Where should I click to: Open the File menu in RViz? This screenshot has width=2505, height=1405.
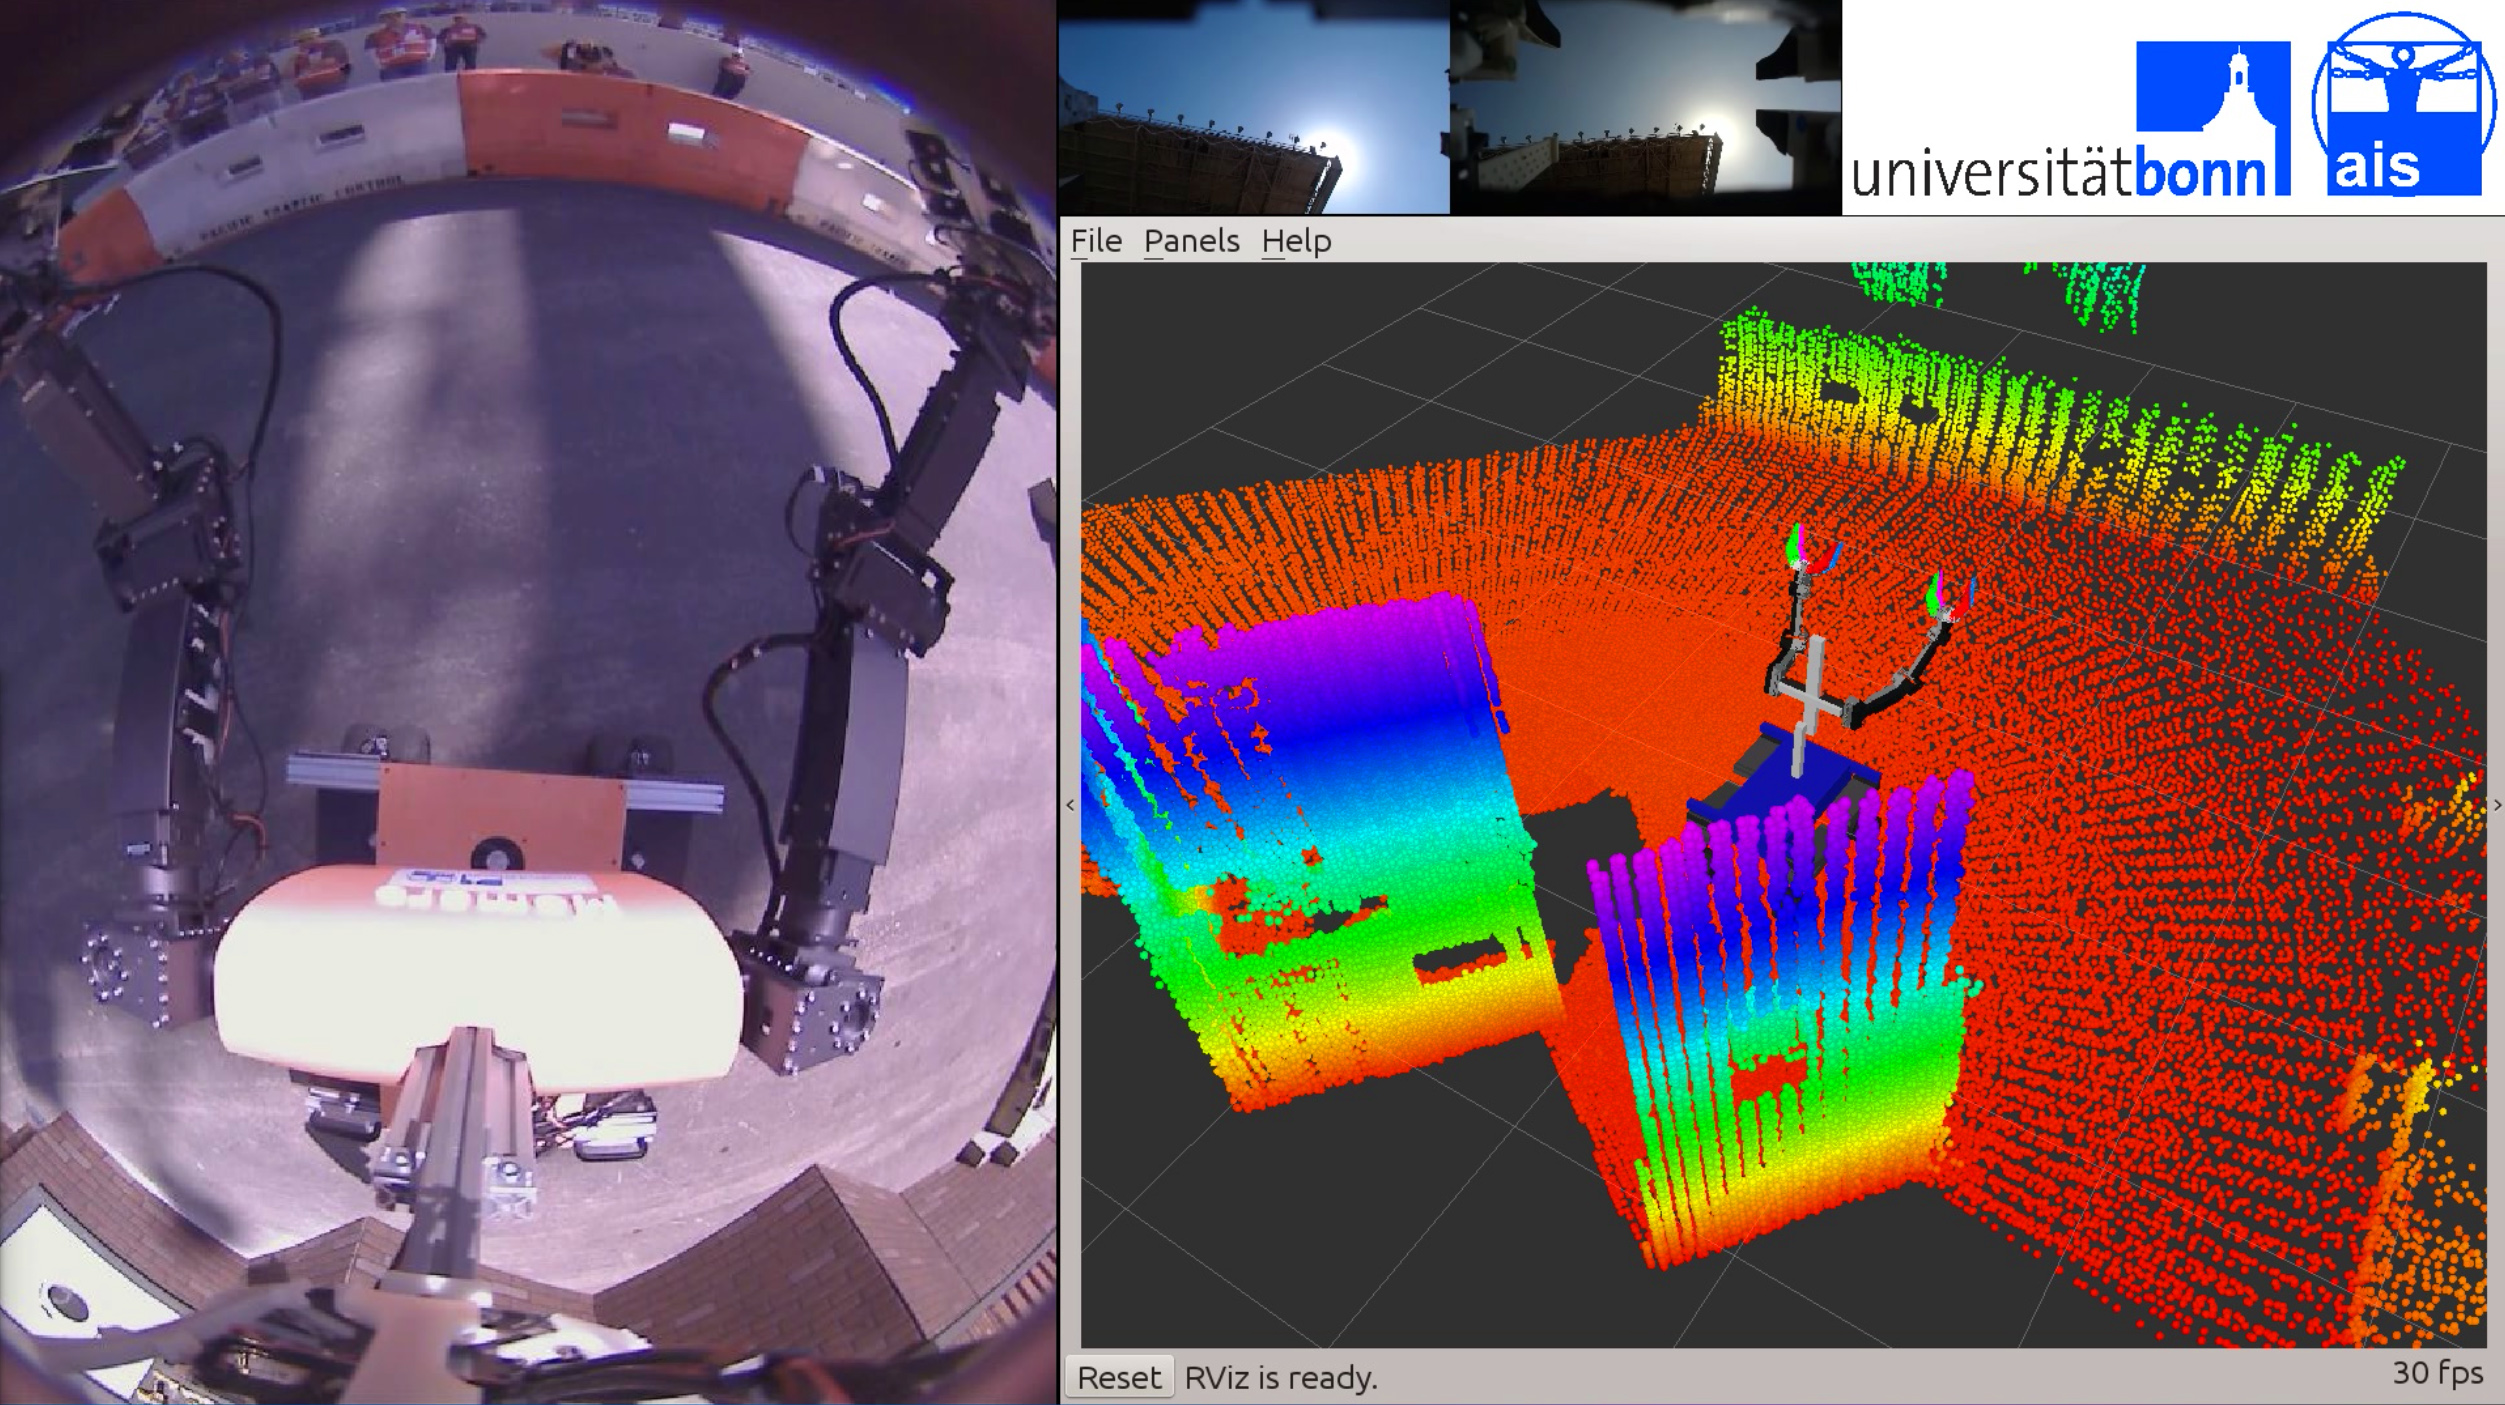coord(1096,241)
